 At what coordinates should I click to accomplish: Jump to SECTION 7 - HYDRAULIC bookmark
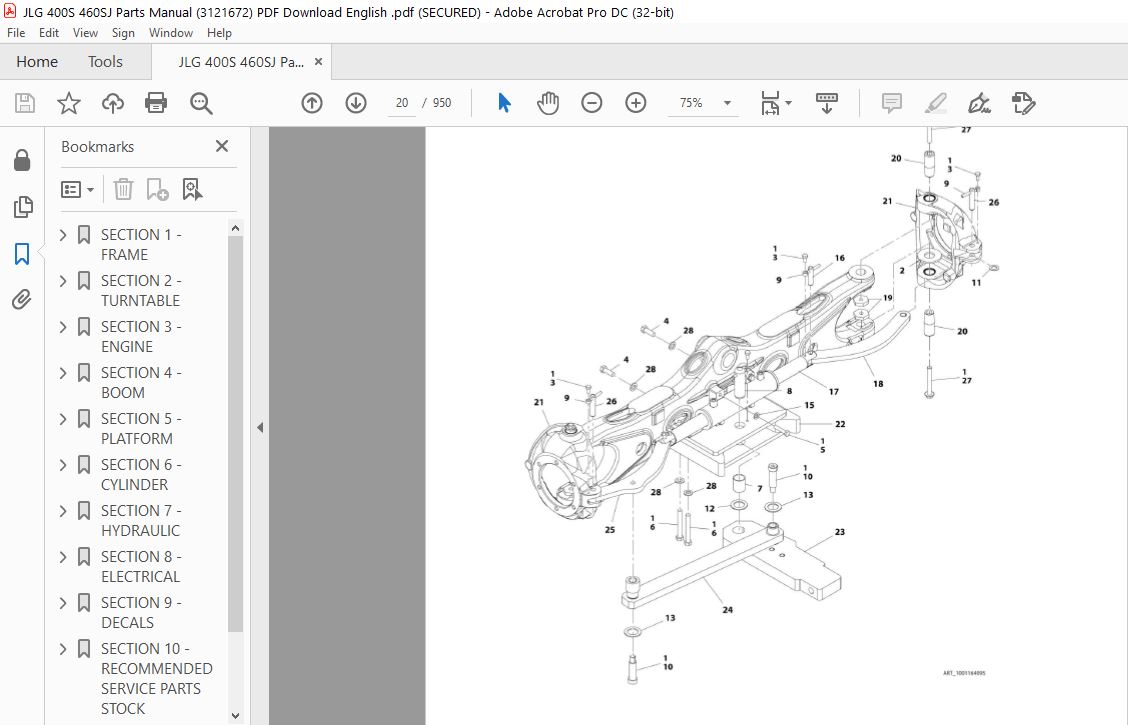coord(141,521)
